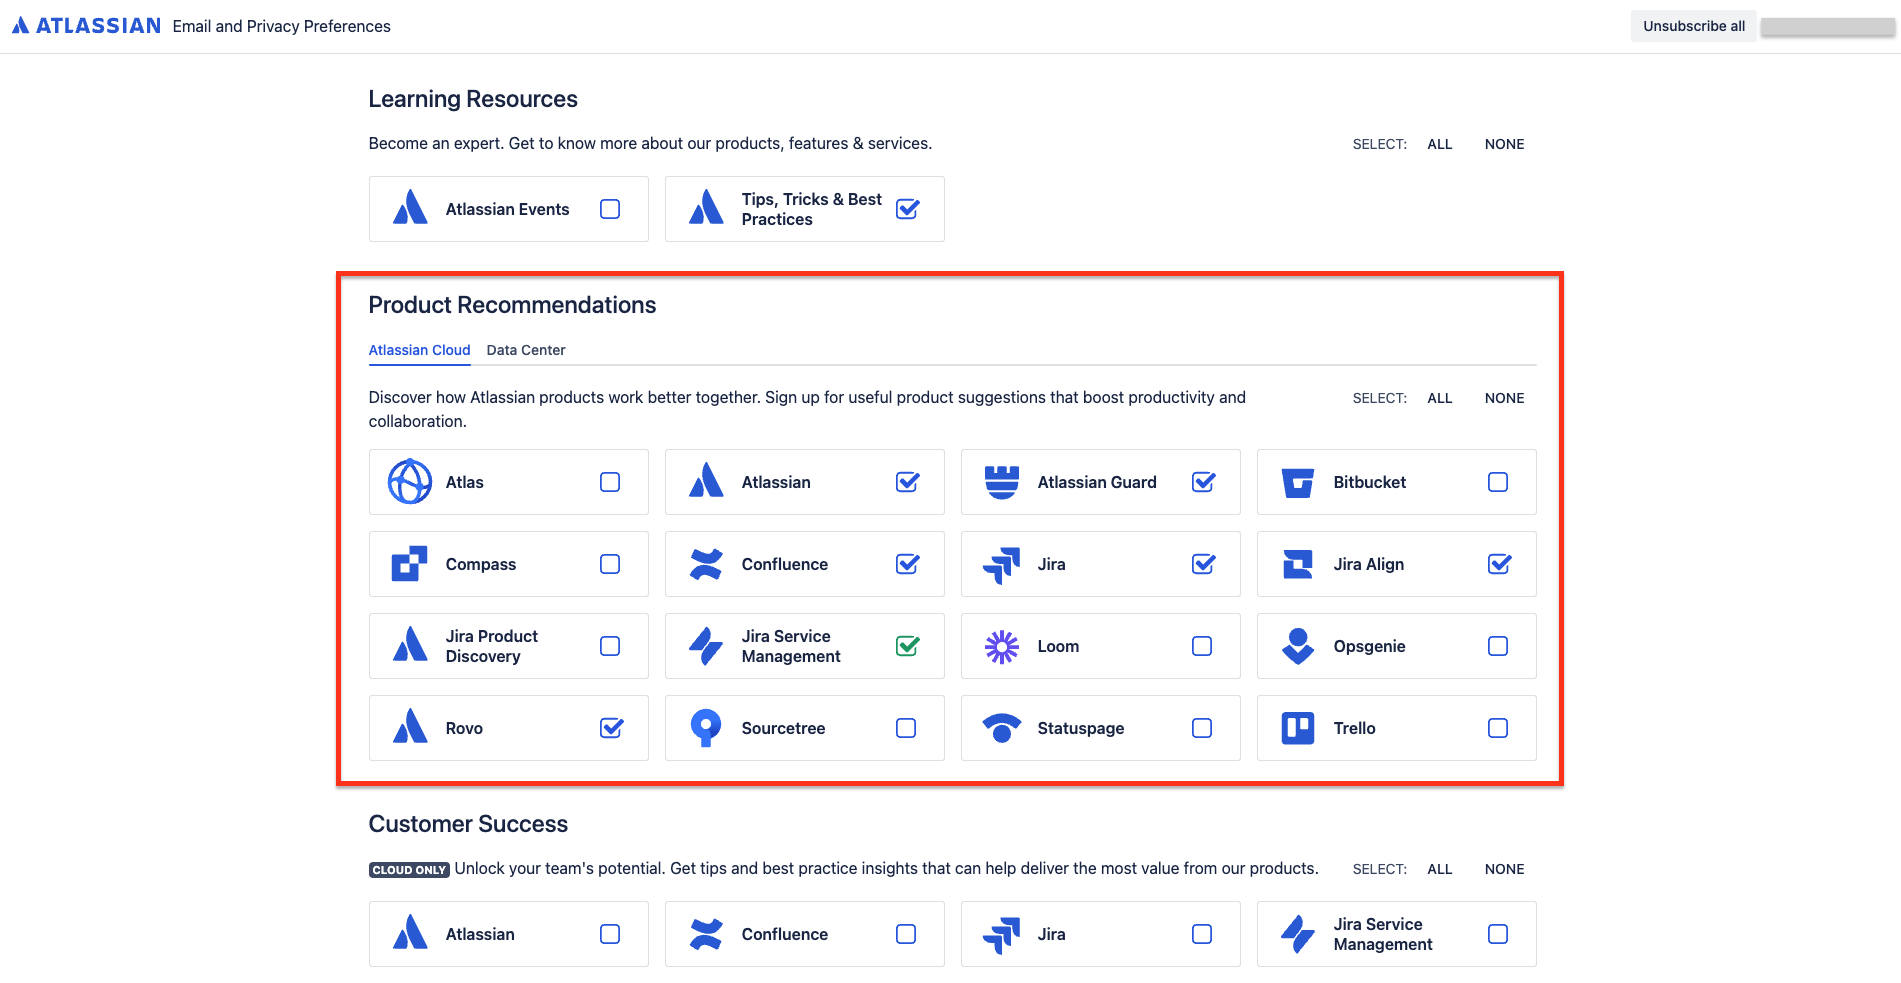Uncheck Jira Service Management recommendations checkbox
The image size is (1901, 983).
tap(907, 646)
